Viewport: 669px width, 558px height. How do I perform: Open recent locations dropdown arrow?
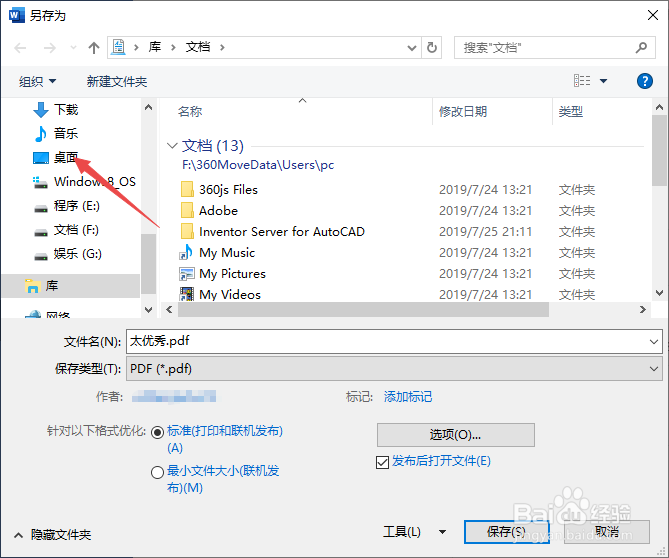click(x=73, y=47)
